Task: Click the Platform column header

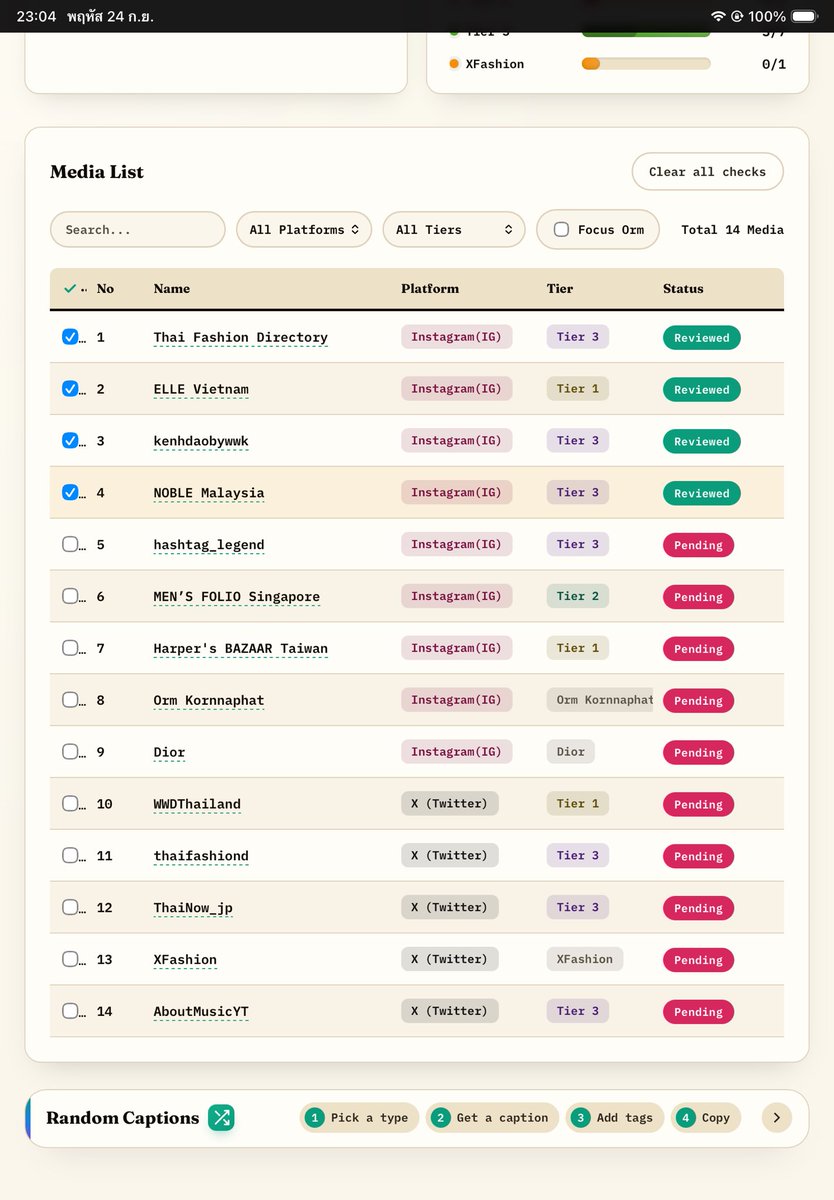Action: 430,289
